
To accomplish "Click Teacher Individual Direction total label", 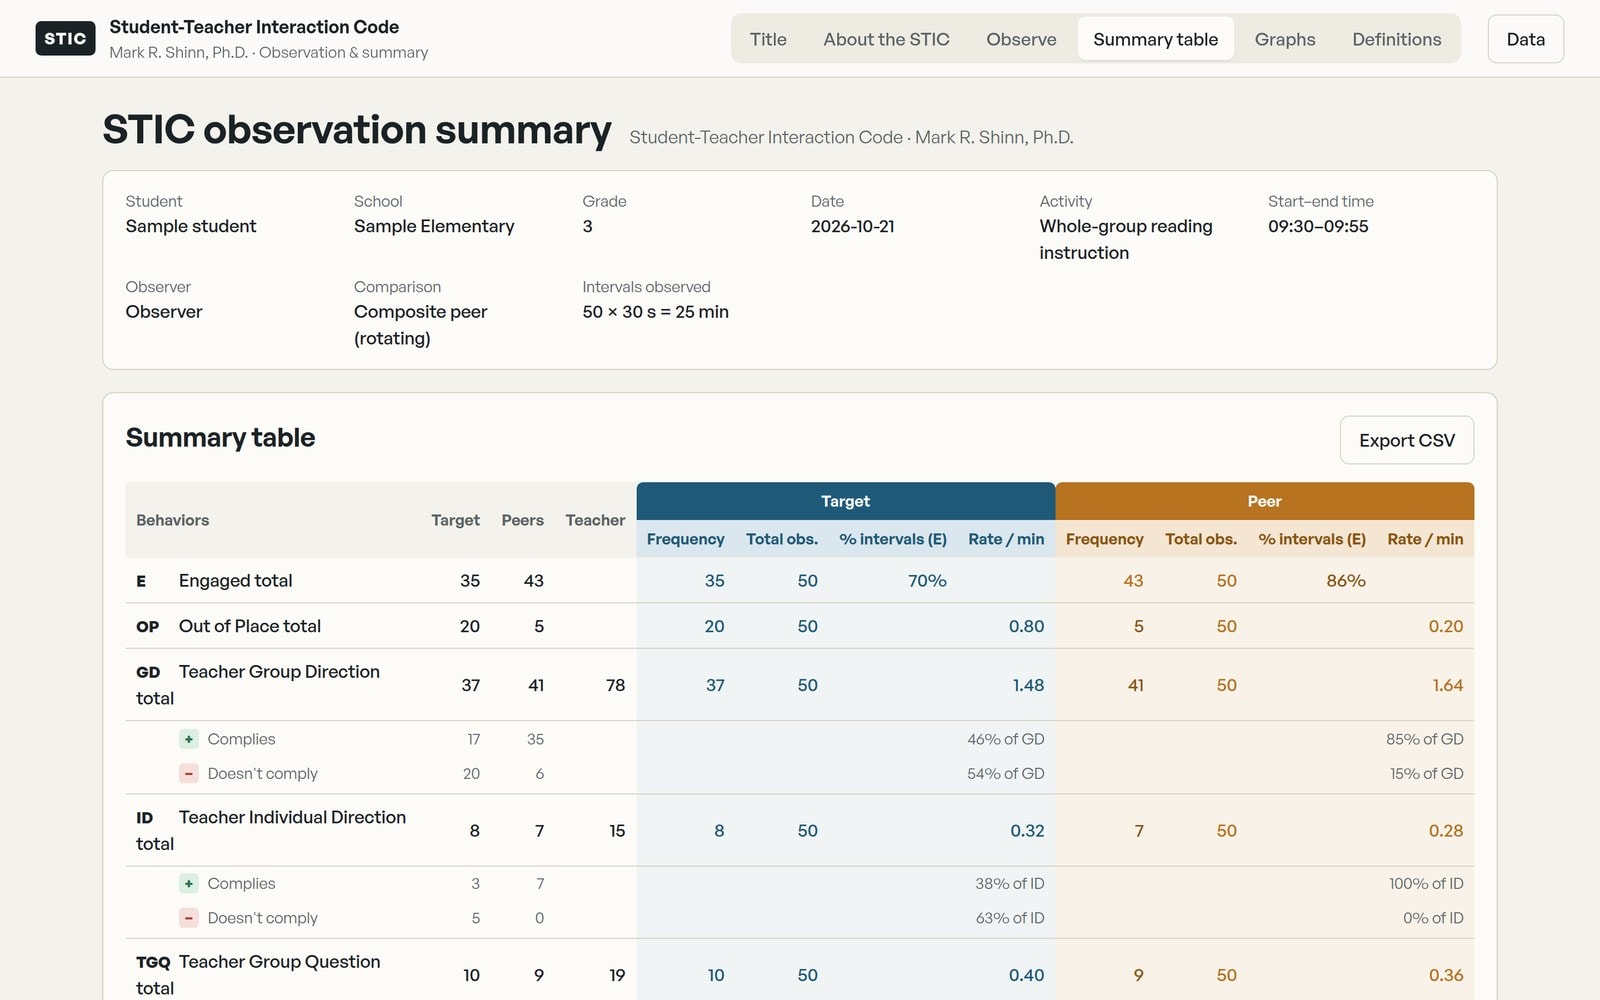I will [271, 830].
